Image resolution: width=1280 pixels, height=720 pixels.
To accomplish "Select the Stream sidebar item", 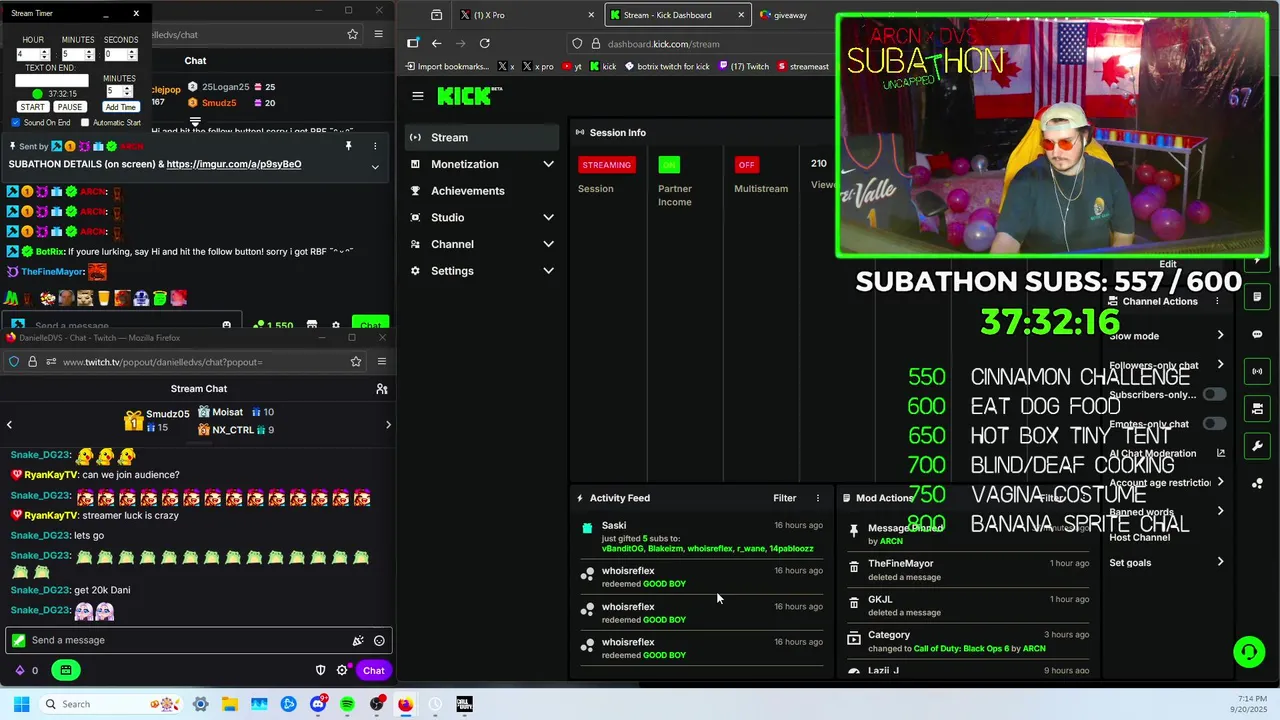I will coord(484,137).
